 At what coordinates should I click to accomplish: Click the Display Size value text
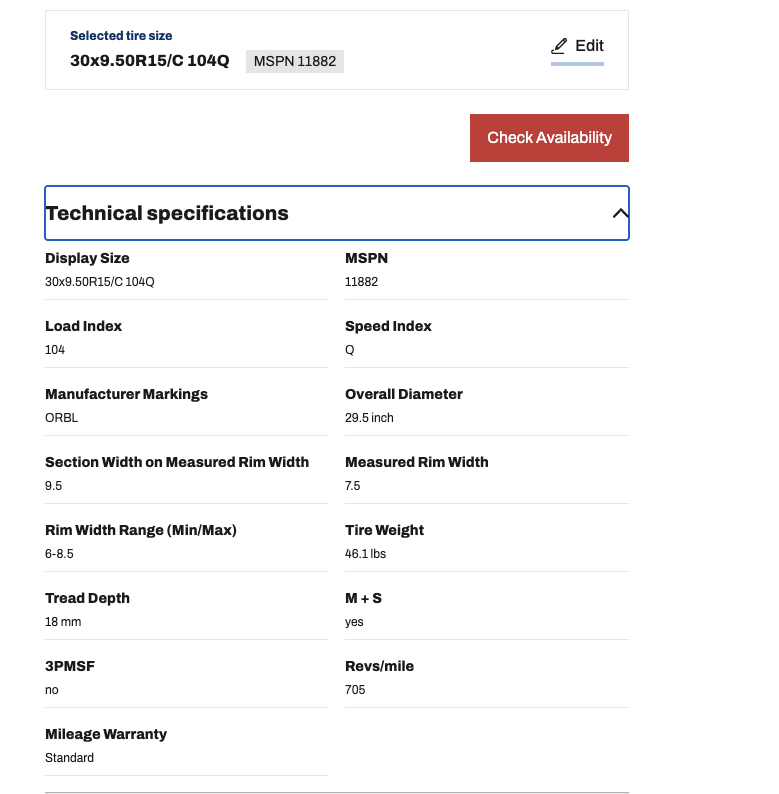[100, 282]
